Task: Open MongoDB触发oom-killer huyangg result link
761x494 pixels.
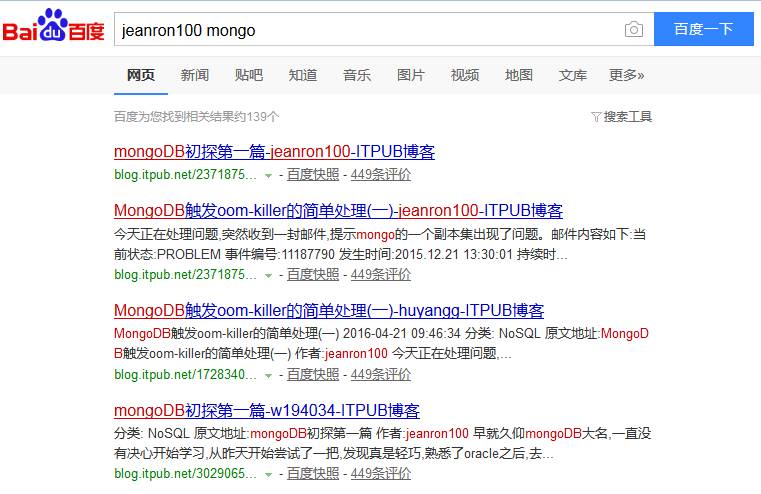Action: coord(329,311)
